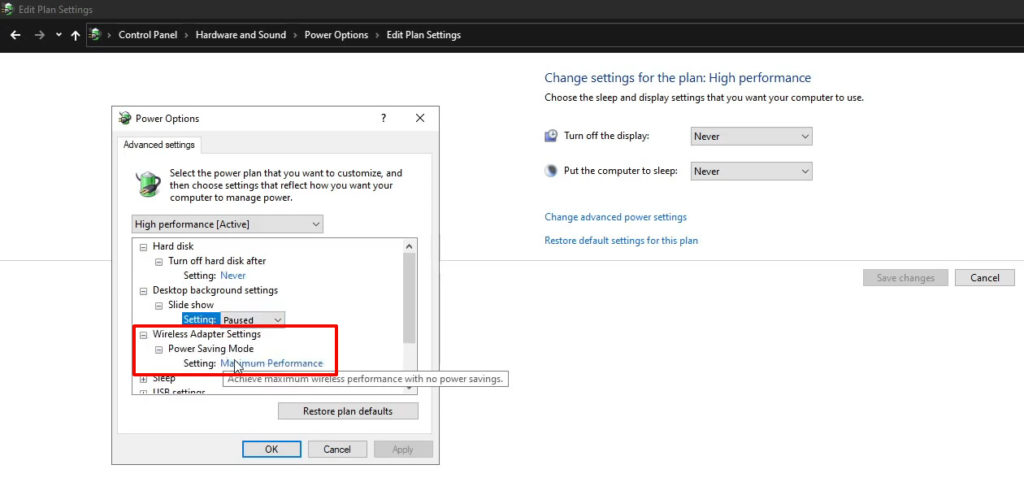Click the monitor icon beside Turn off the display
The height and width of the screenshot is (478, 1024).
pos(551,136)
